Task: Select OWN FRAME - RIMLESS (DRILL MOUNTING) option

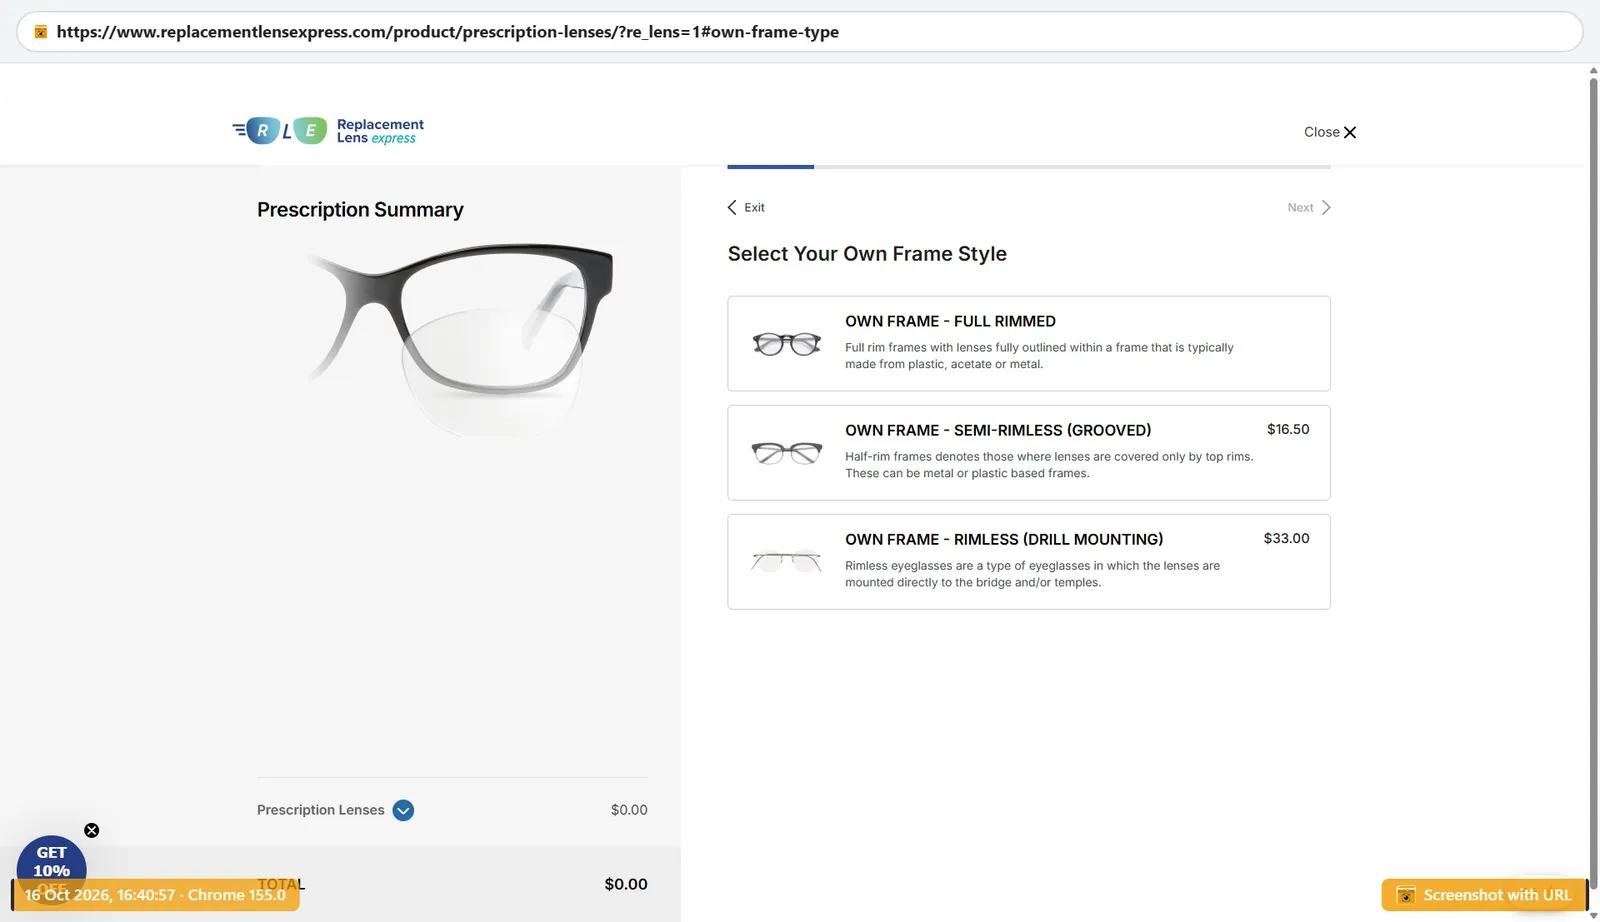Action: click(1028, 561)
